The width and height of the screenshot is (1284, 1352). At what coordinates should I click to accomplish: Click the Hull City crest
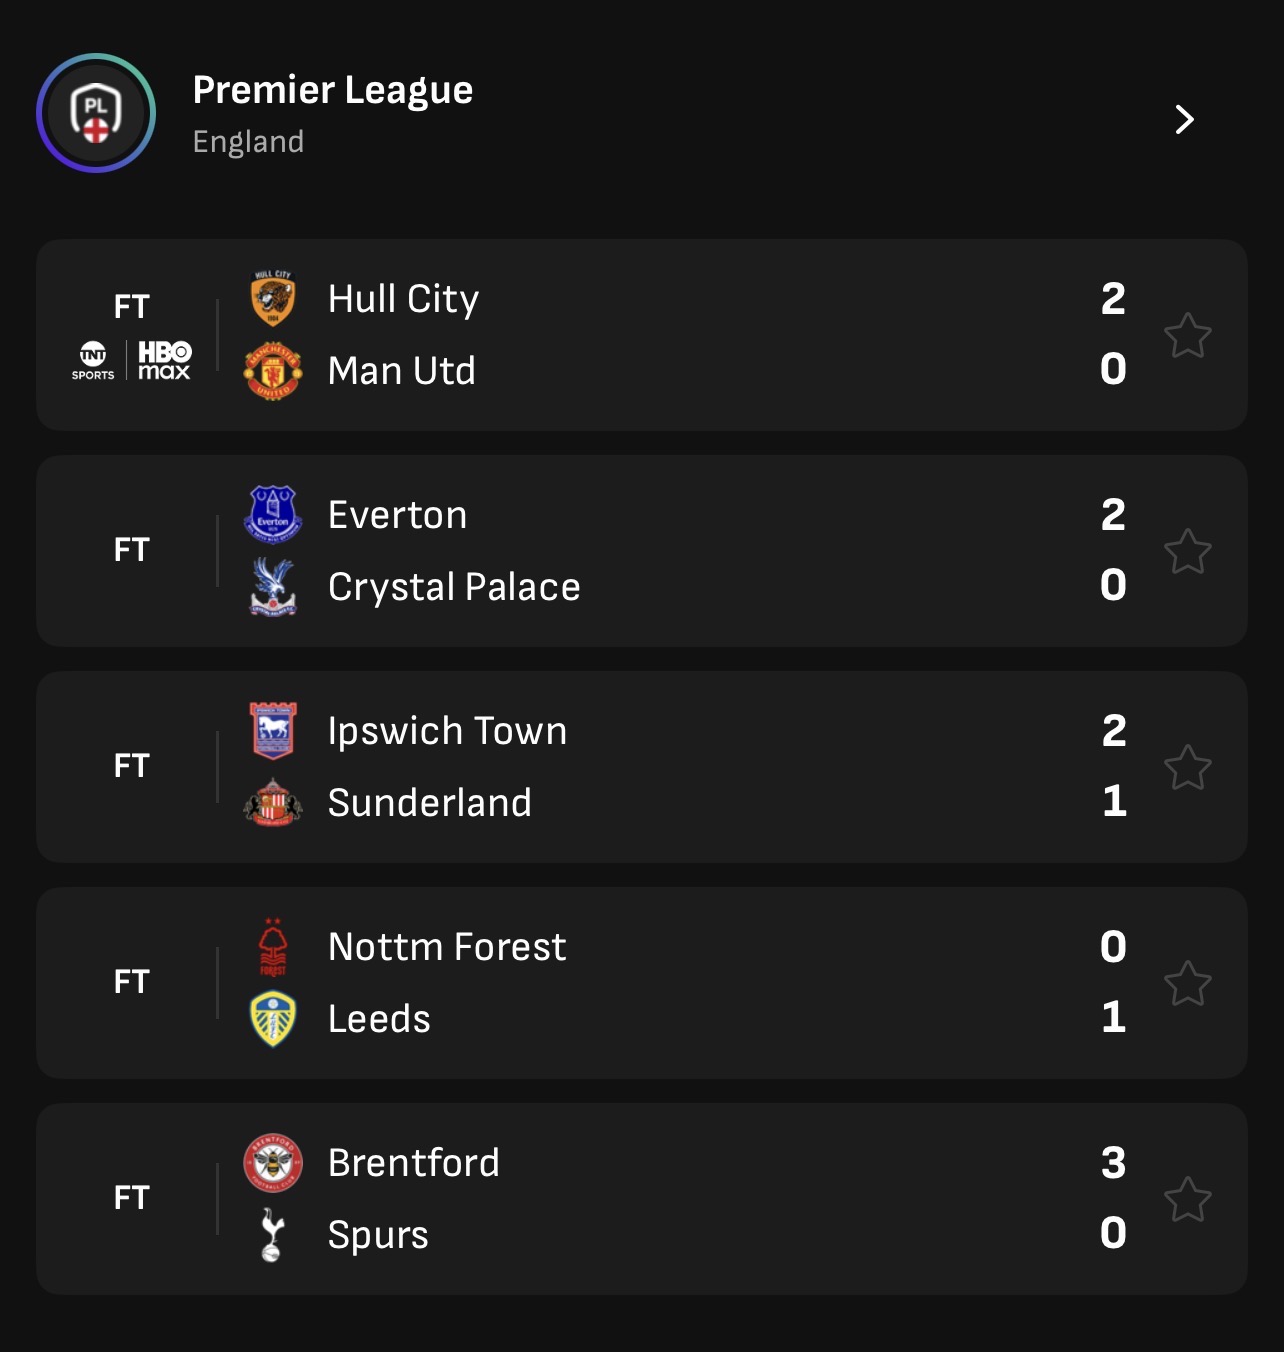[x=273, y=298]
